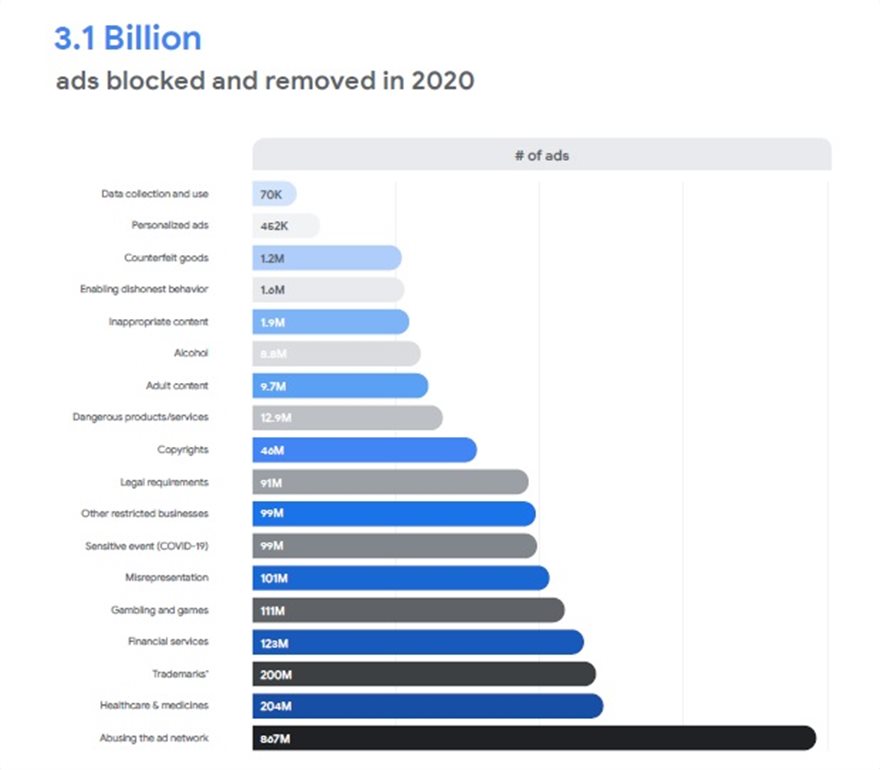Viewport: 880px width, 770px height.
Task: Select the 462K Personalized ads bar
Action: (x=285, y=226)
